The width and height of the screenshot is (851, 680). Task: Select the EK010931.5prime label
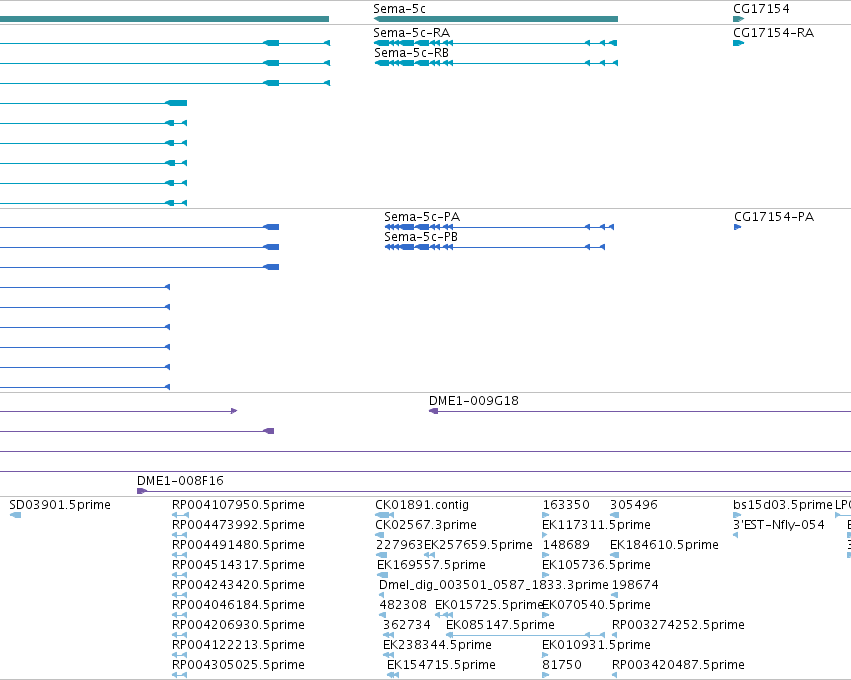point(596,645)
